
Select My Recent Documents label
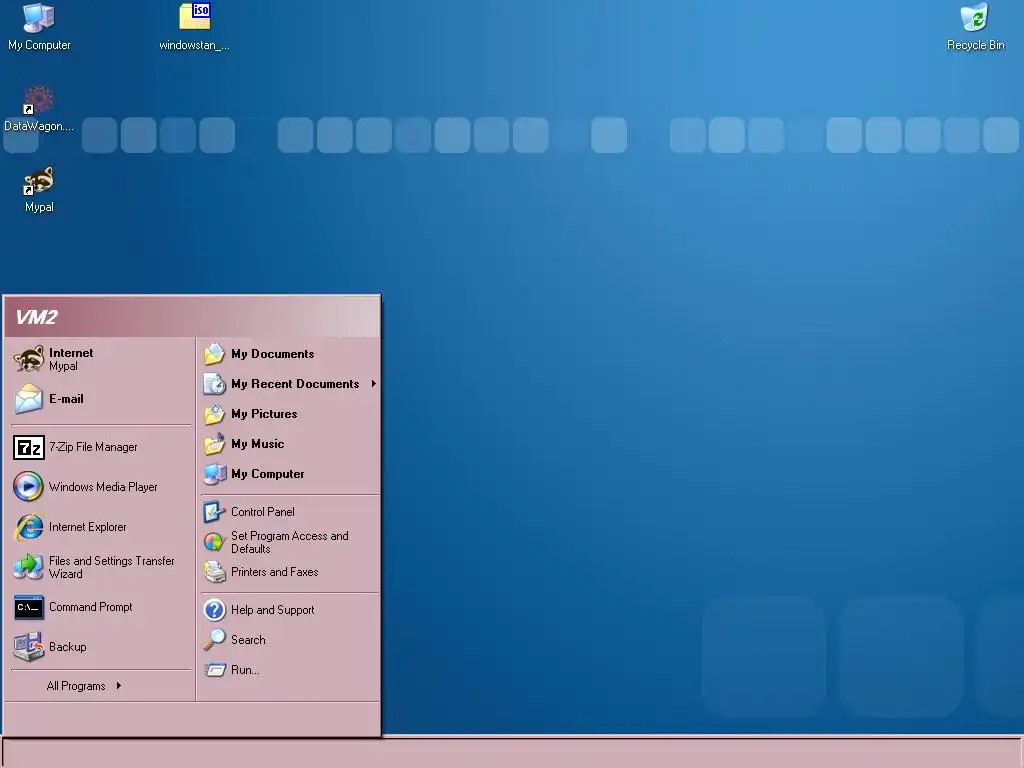click(x=295, y=384)
